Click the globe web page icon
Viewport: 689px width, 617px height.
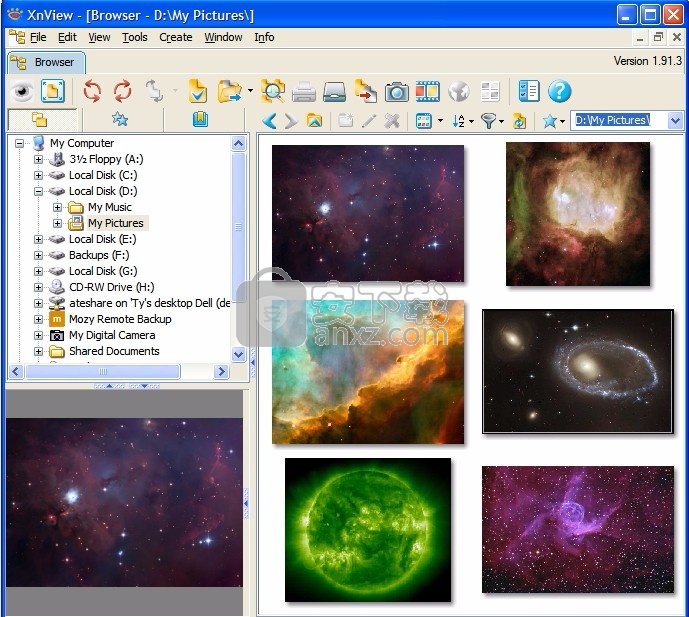pos(459,92)
